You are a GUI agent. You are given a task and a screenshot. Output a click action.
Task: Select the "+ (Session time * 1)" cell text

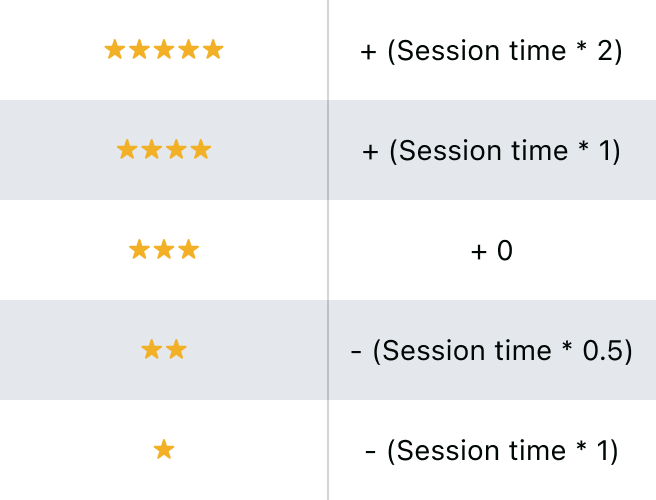[491, 151]
